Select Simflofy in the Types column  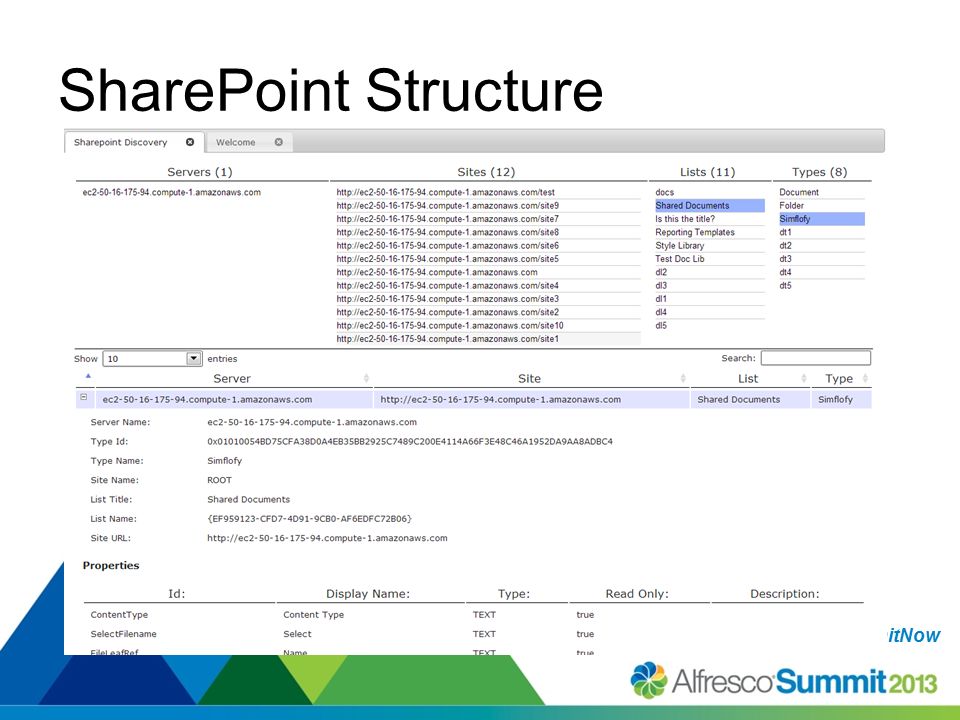(822, 219)
